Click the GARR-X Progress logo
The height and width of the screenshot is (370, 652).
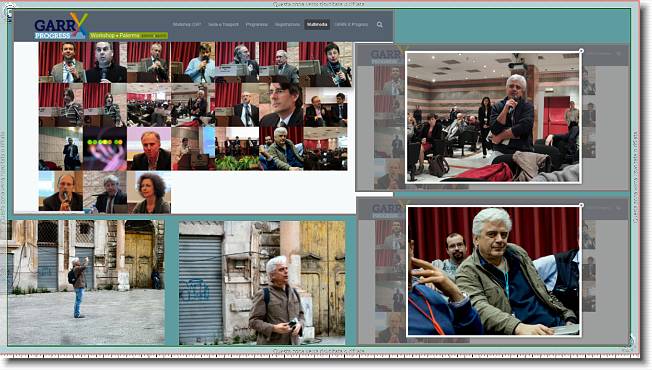61,26
